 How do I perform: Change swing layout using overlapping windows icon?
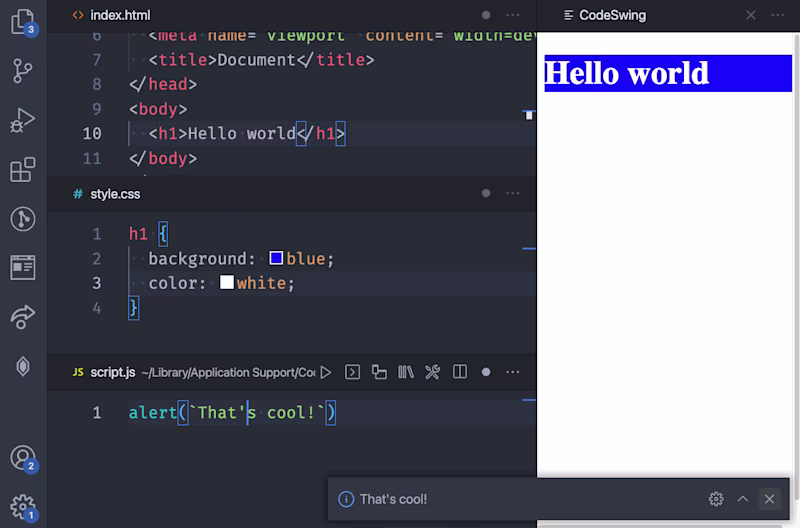[x=379, y=372]
